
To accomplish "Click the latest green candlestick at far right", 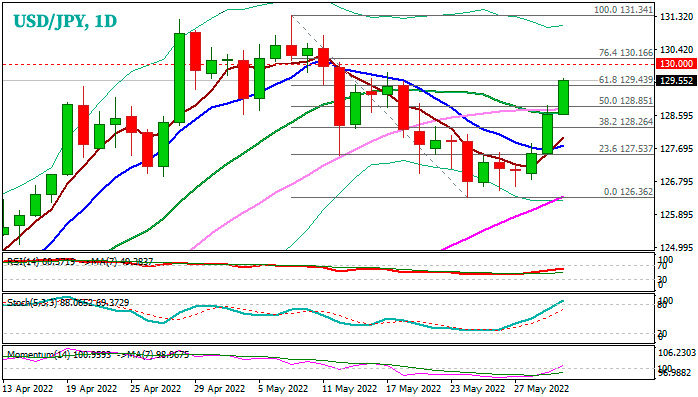I will click(x=564, y=97).
